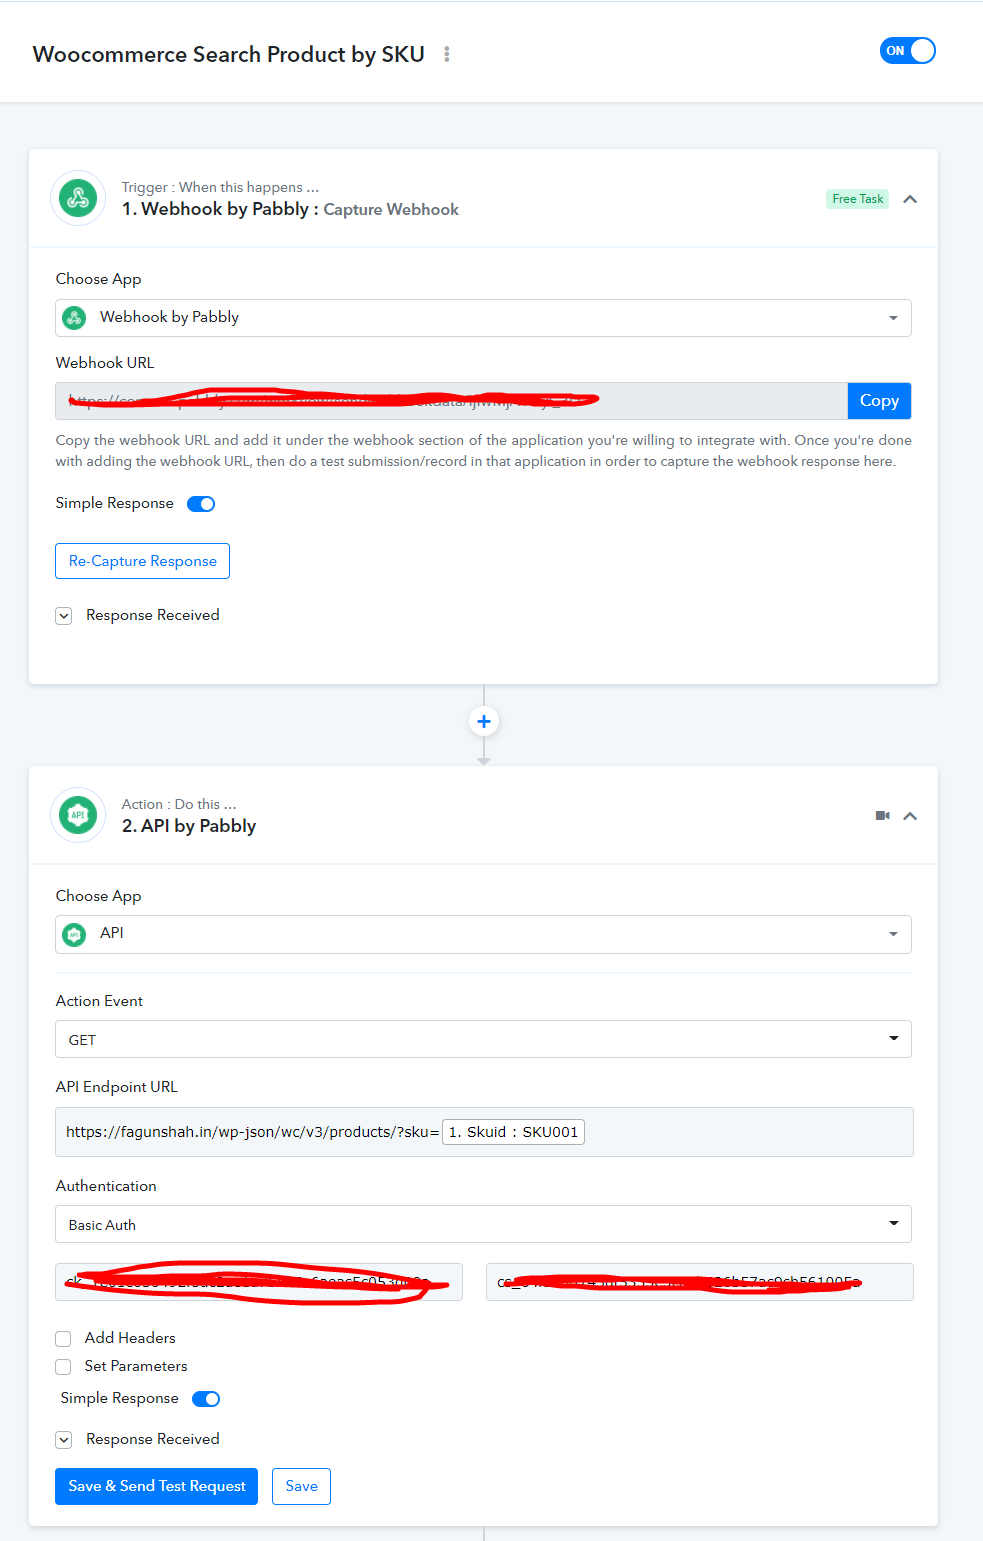The width and height of the screenshot is (983, 1541).
Task: Copy the webhook URL
Action: [879, 401]
